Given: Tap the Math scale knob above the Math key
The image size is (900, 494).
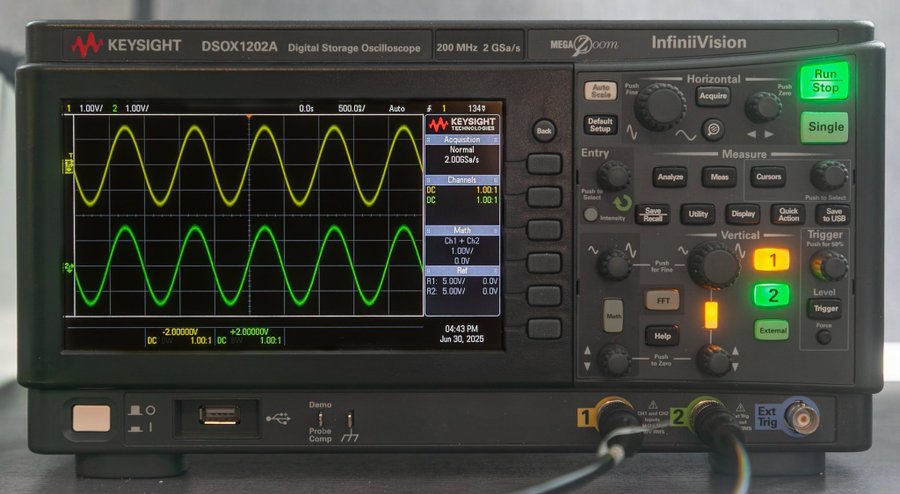Looking at the screenshot, I should (x=613, y=264).
